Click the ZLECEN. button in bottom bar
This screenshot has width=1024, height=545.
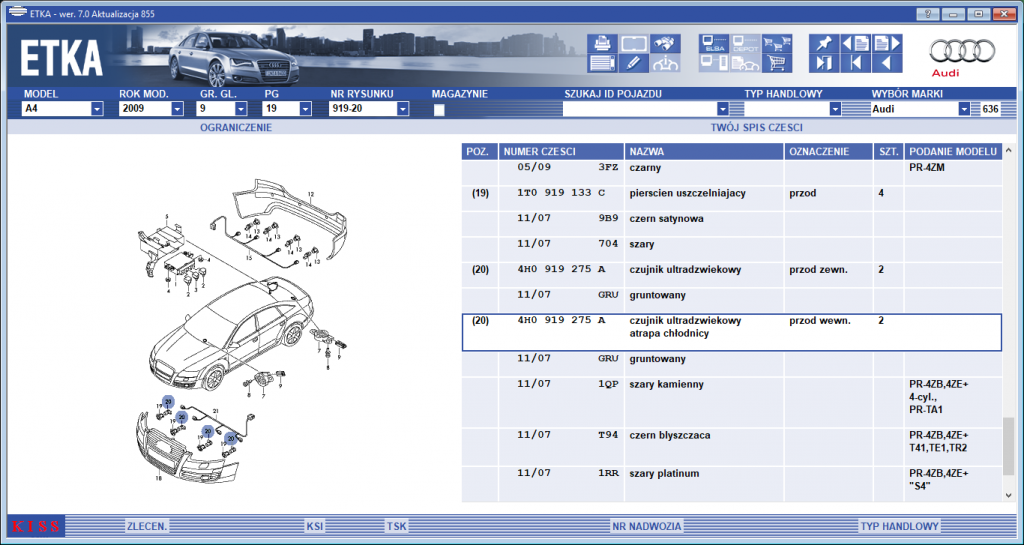(x=147, y=526)
